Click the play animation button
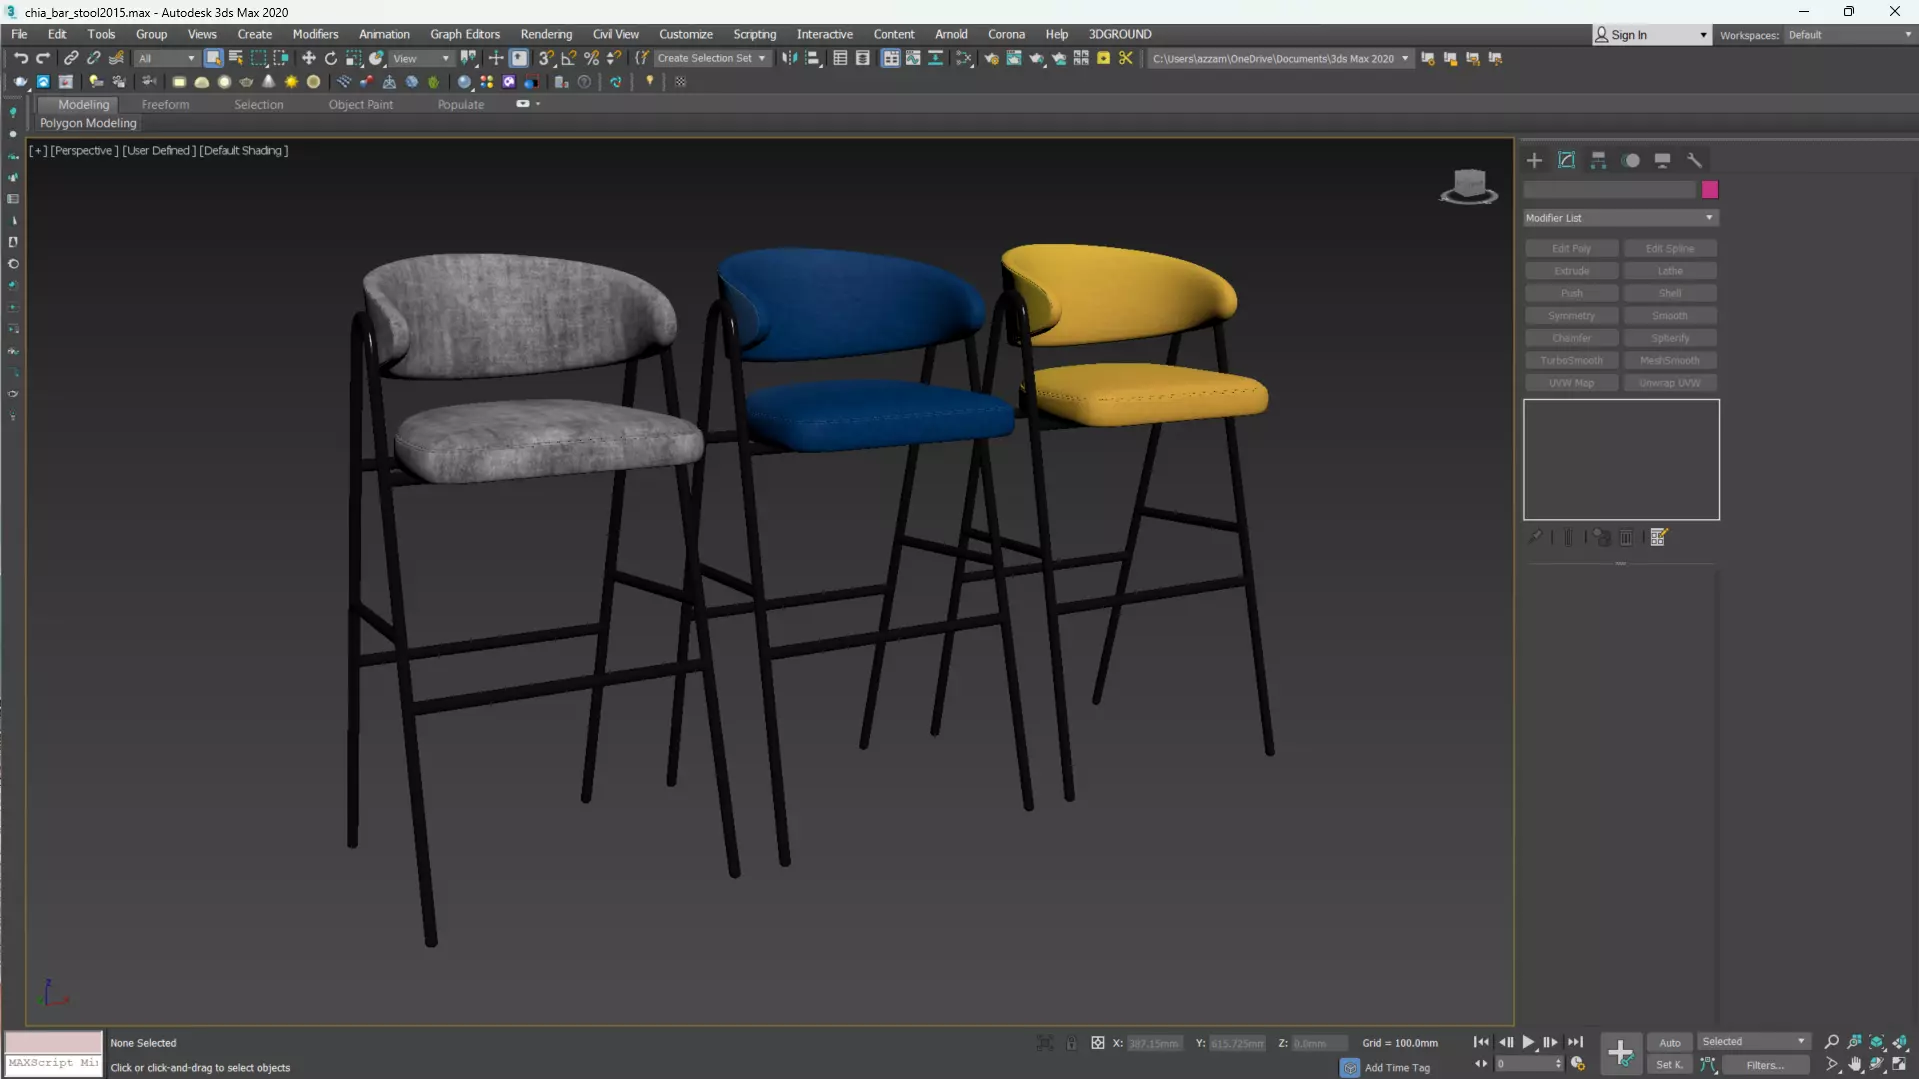Screen dimensions: 1919x1079 point(1528,1042)
